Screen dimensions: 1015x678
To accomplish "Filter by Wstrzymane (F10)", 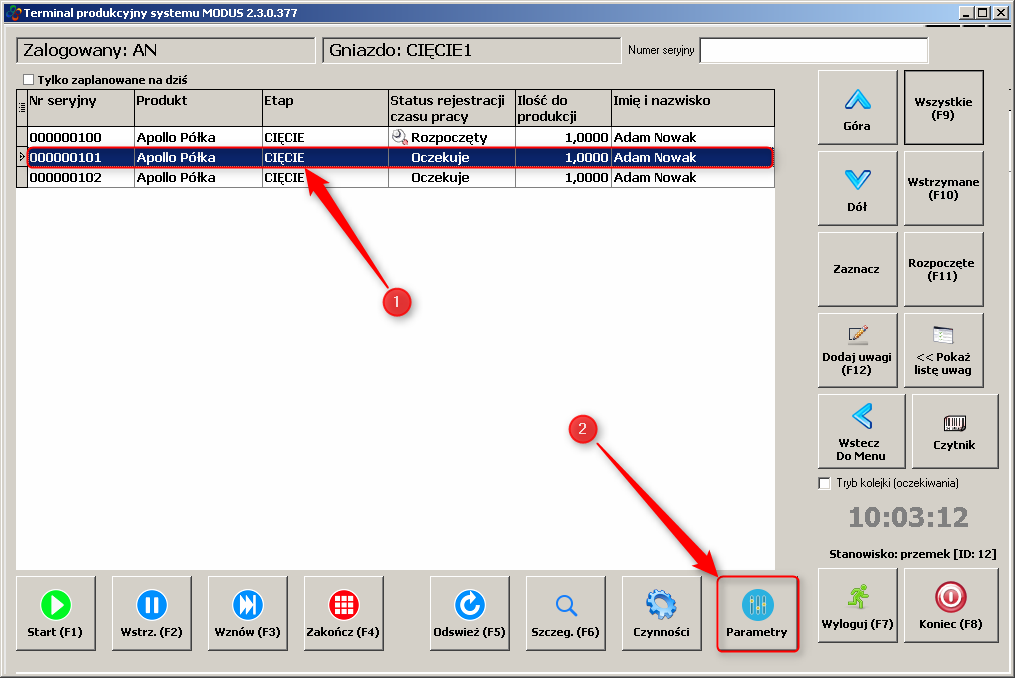I will point(943,189).
